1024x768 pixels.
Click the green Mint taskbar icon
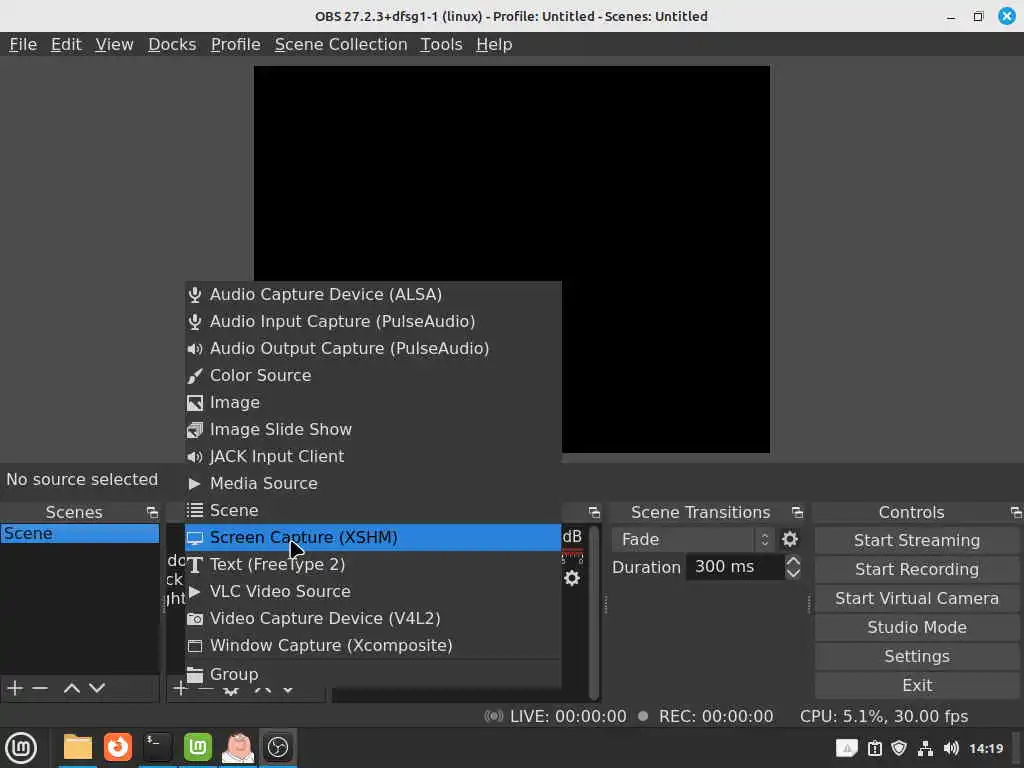coord(197,748)
